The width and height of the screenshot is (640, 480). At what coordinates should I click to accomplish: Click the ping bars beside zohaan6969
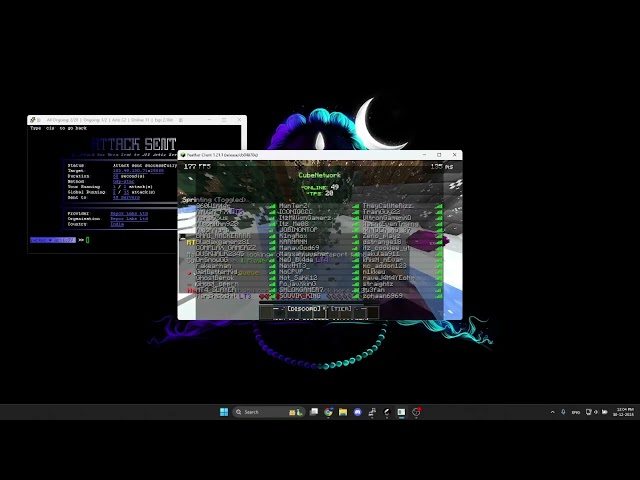click(439, 296)
